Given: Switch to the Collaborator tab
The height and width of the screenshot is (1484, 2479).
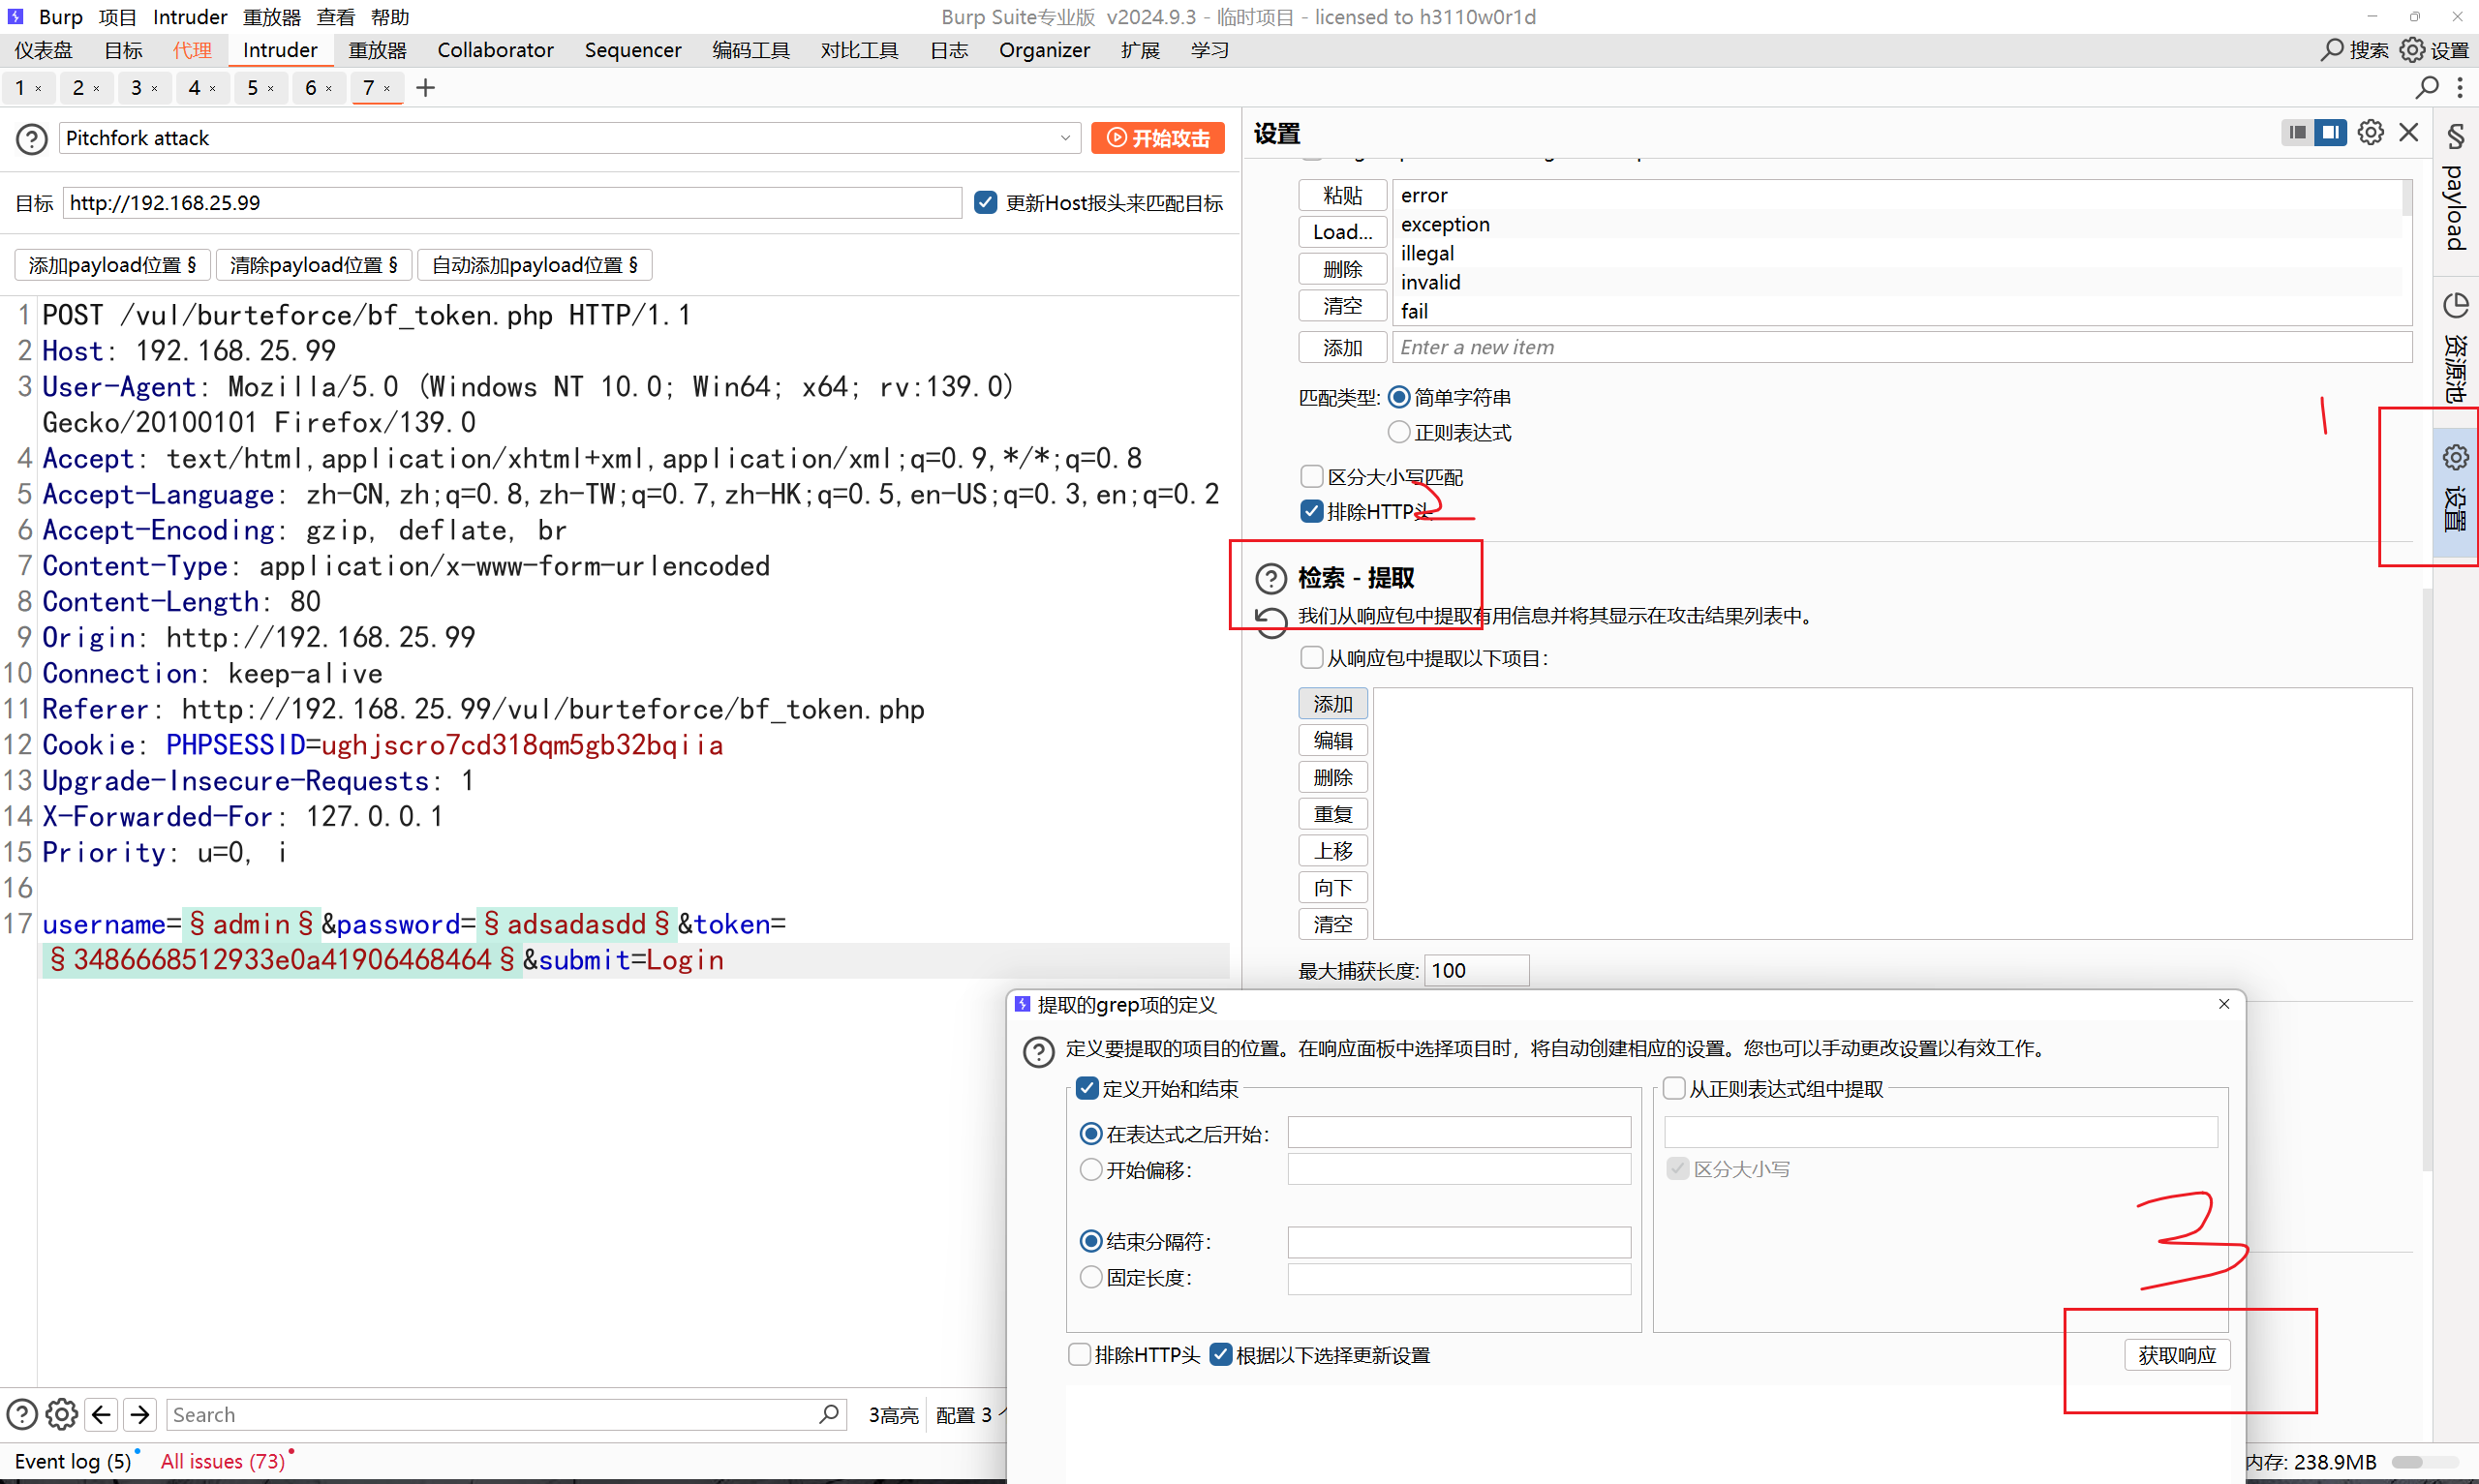Looking at the screenshot, I should pos(495,50).
